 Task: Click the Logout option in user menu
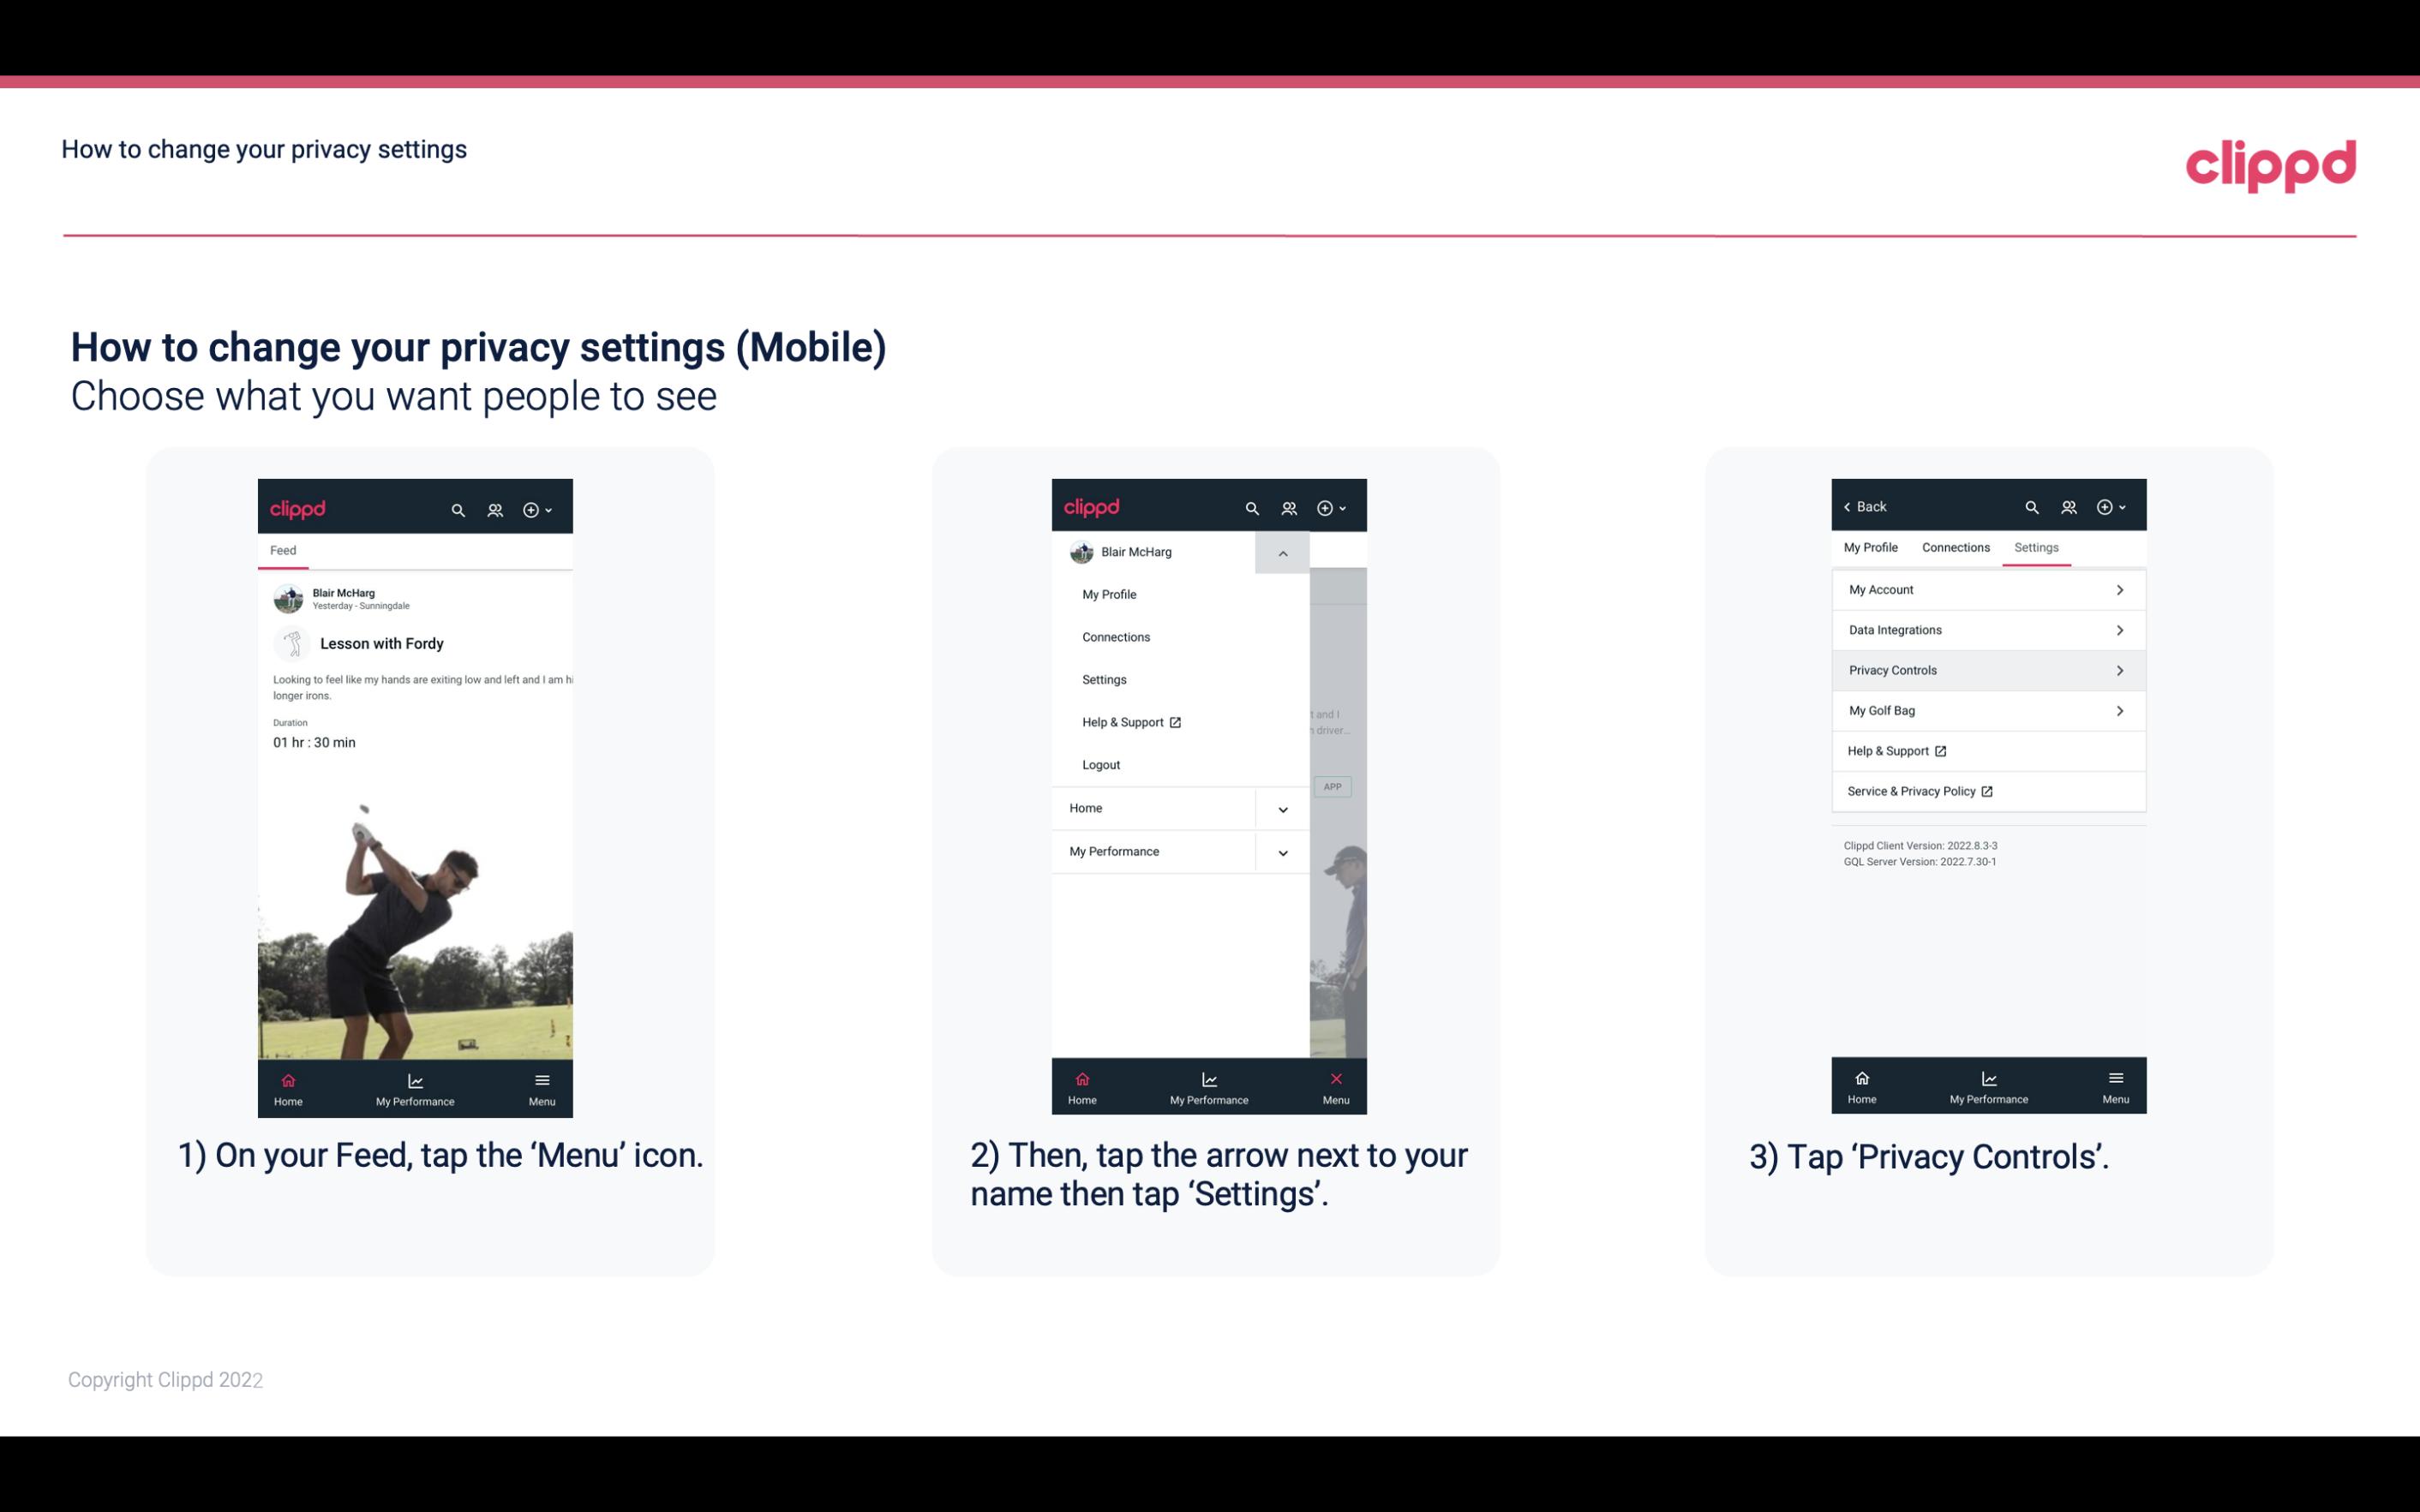coord(1101,765)
